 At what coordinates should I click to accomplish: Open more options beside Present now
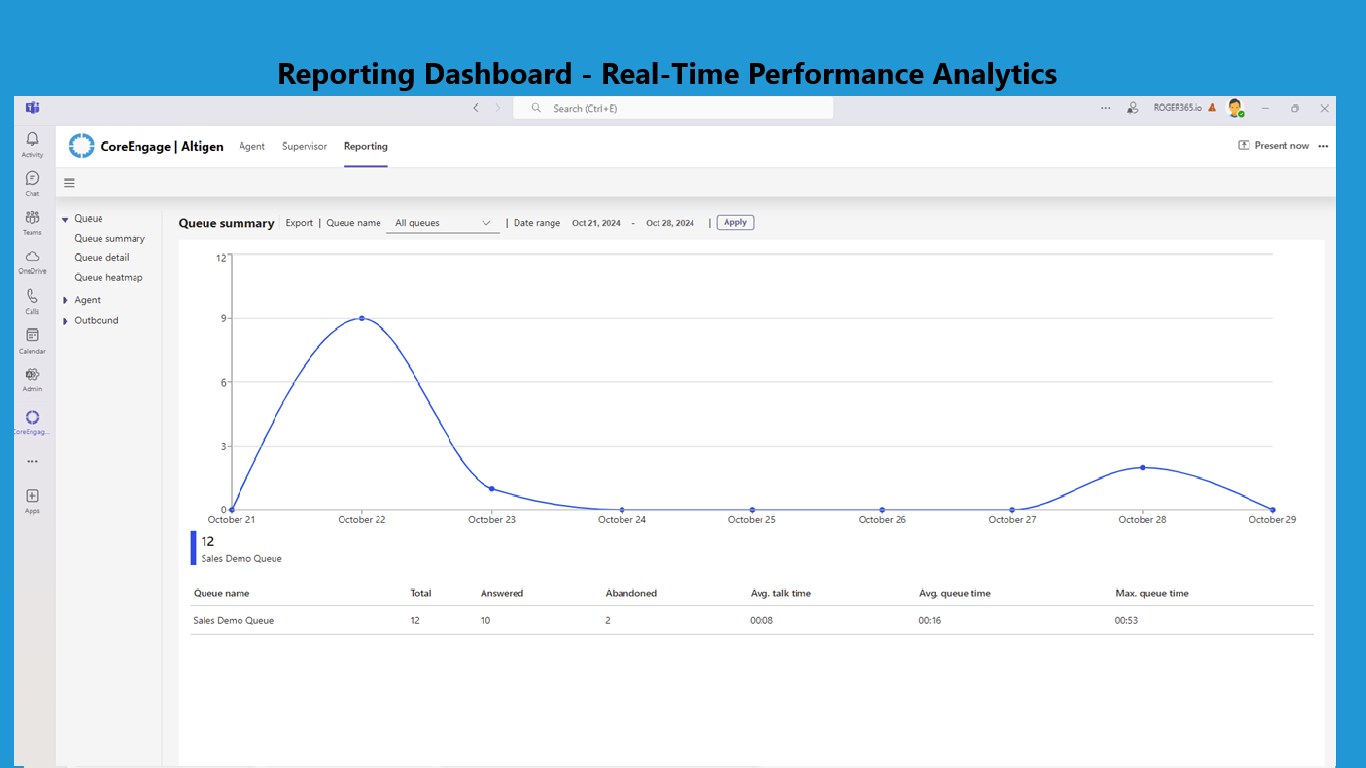point(1323,146)
